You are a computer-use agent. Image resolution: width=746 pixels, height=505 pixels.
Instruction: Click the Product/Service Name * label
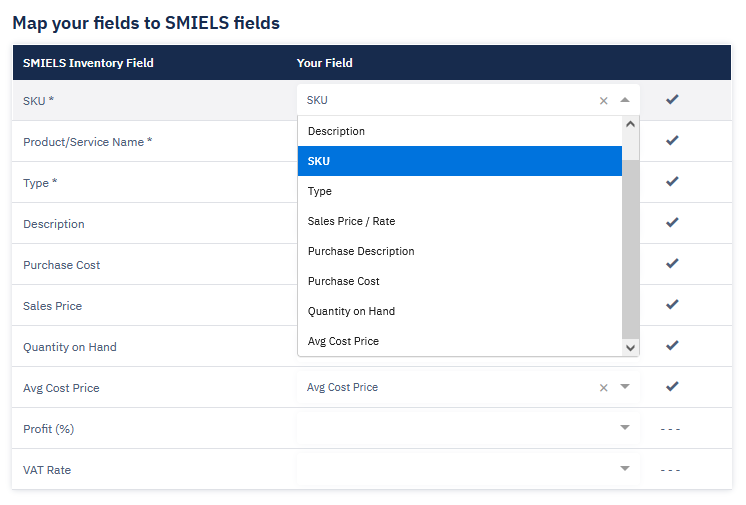[x=88, y=142]
